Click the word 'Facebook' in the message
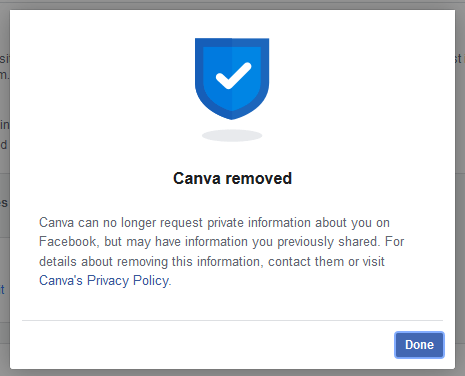The height and width of the screenshot is (376, 465). point(69,242)
